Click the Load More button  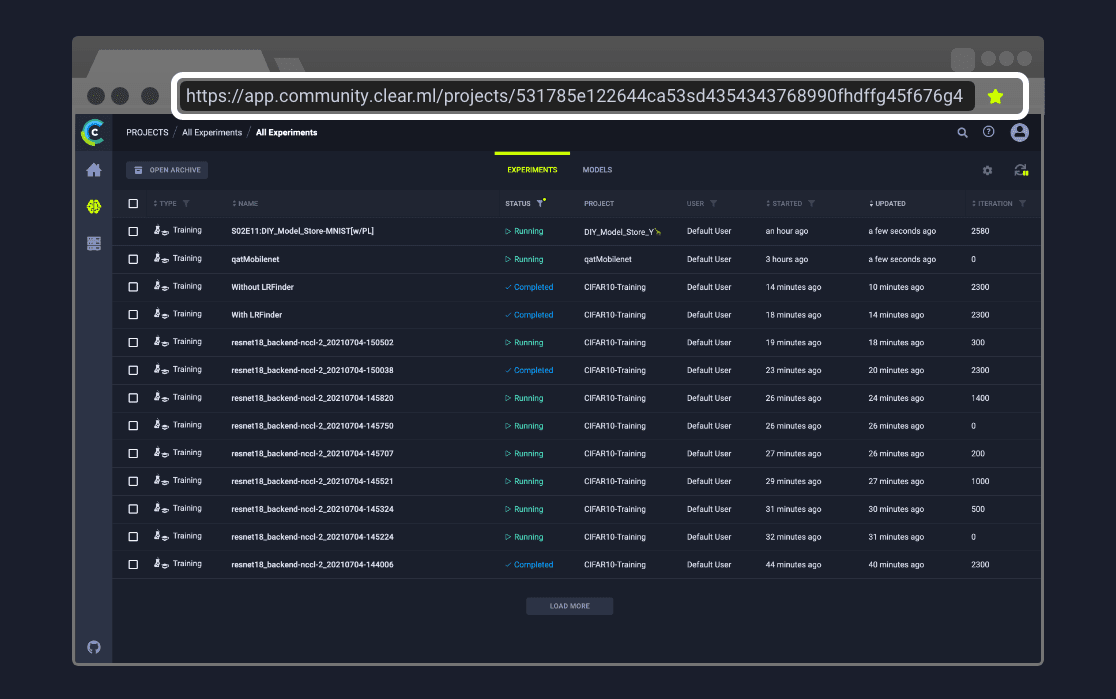[x=569, y=606]
